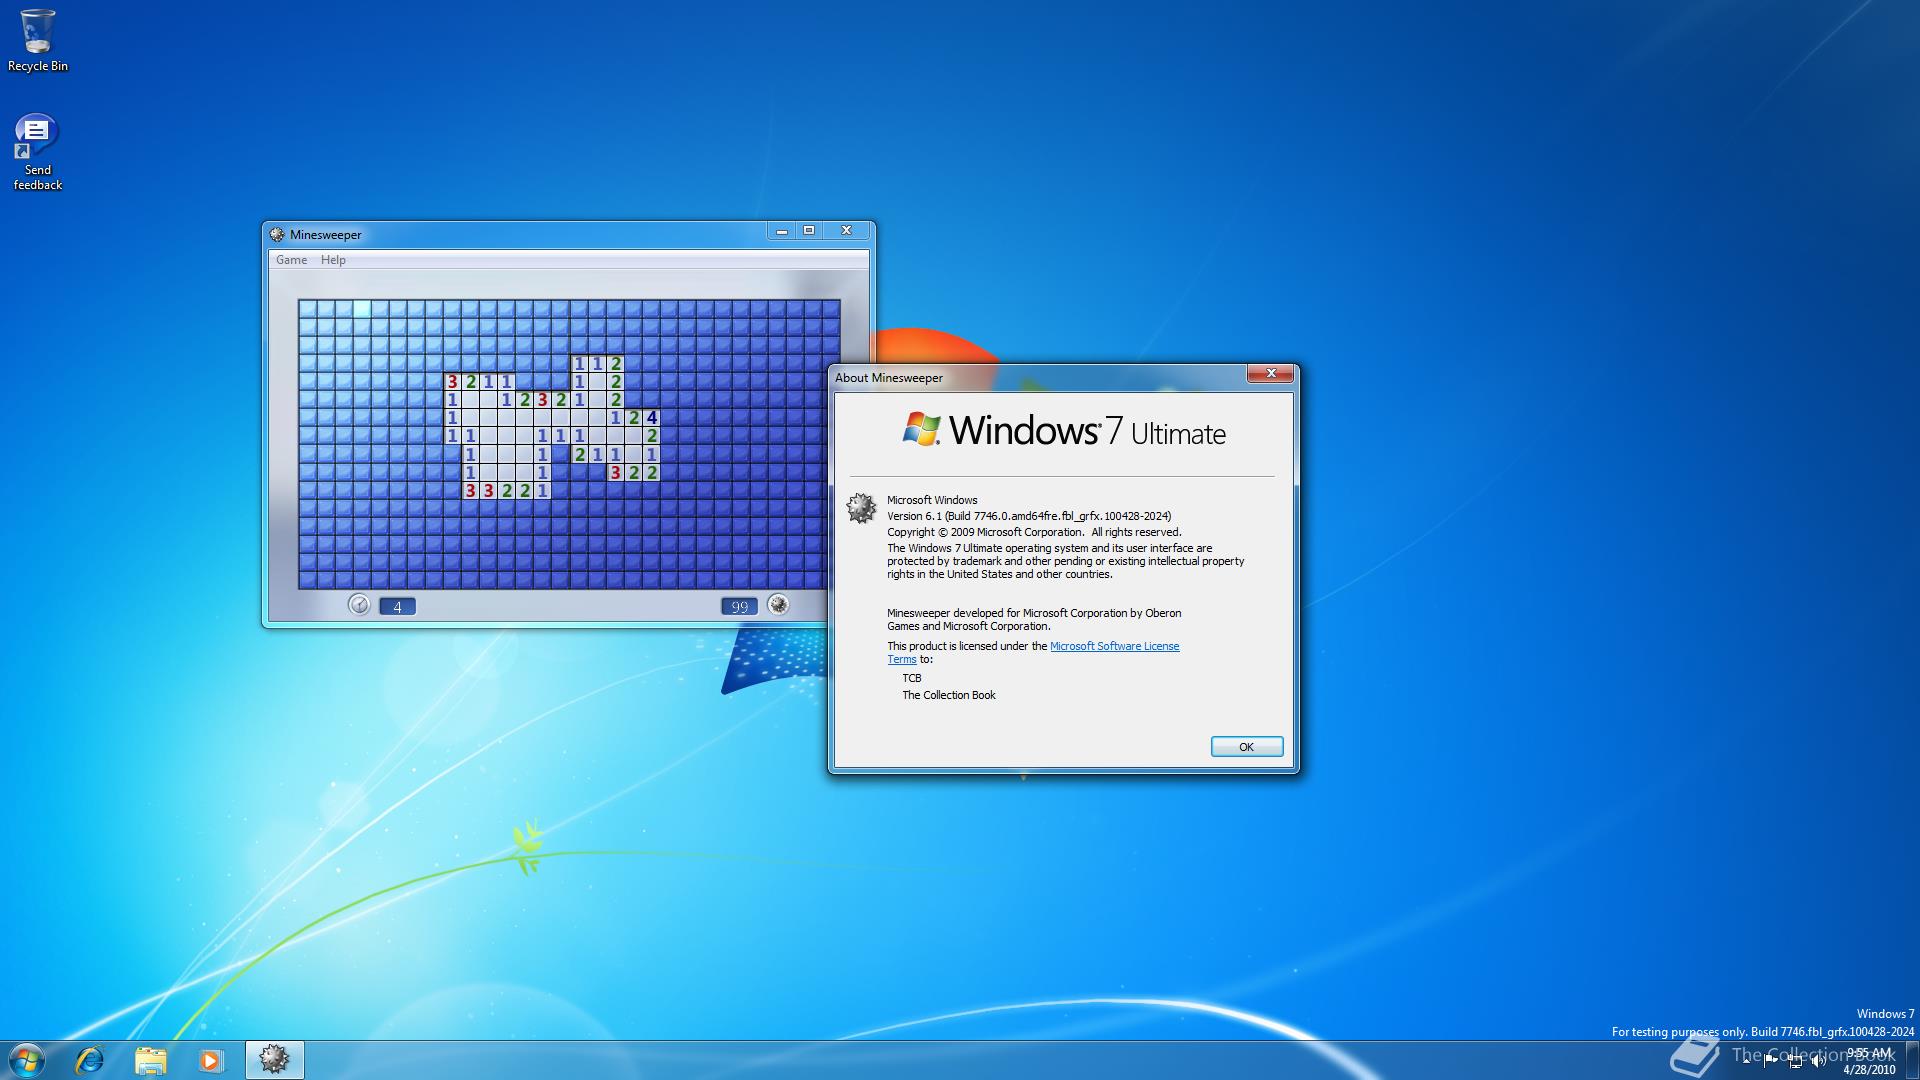Open the volume speaker tray icon
Screen dimensions: 1920x1080
[x=1818, y=1061]
